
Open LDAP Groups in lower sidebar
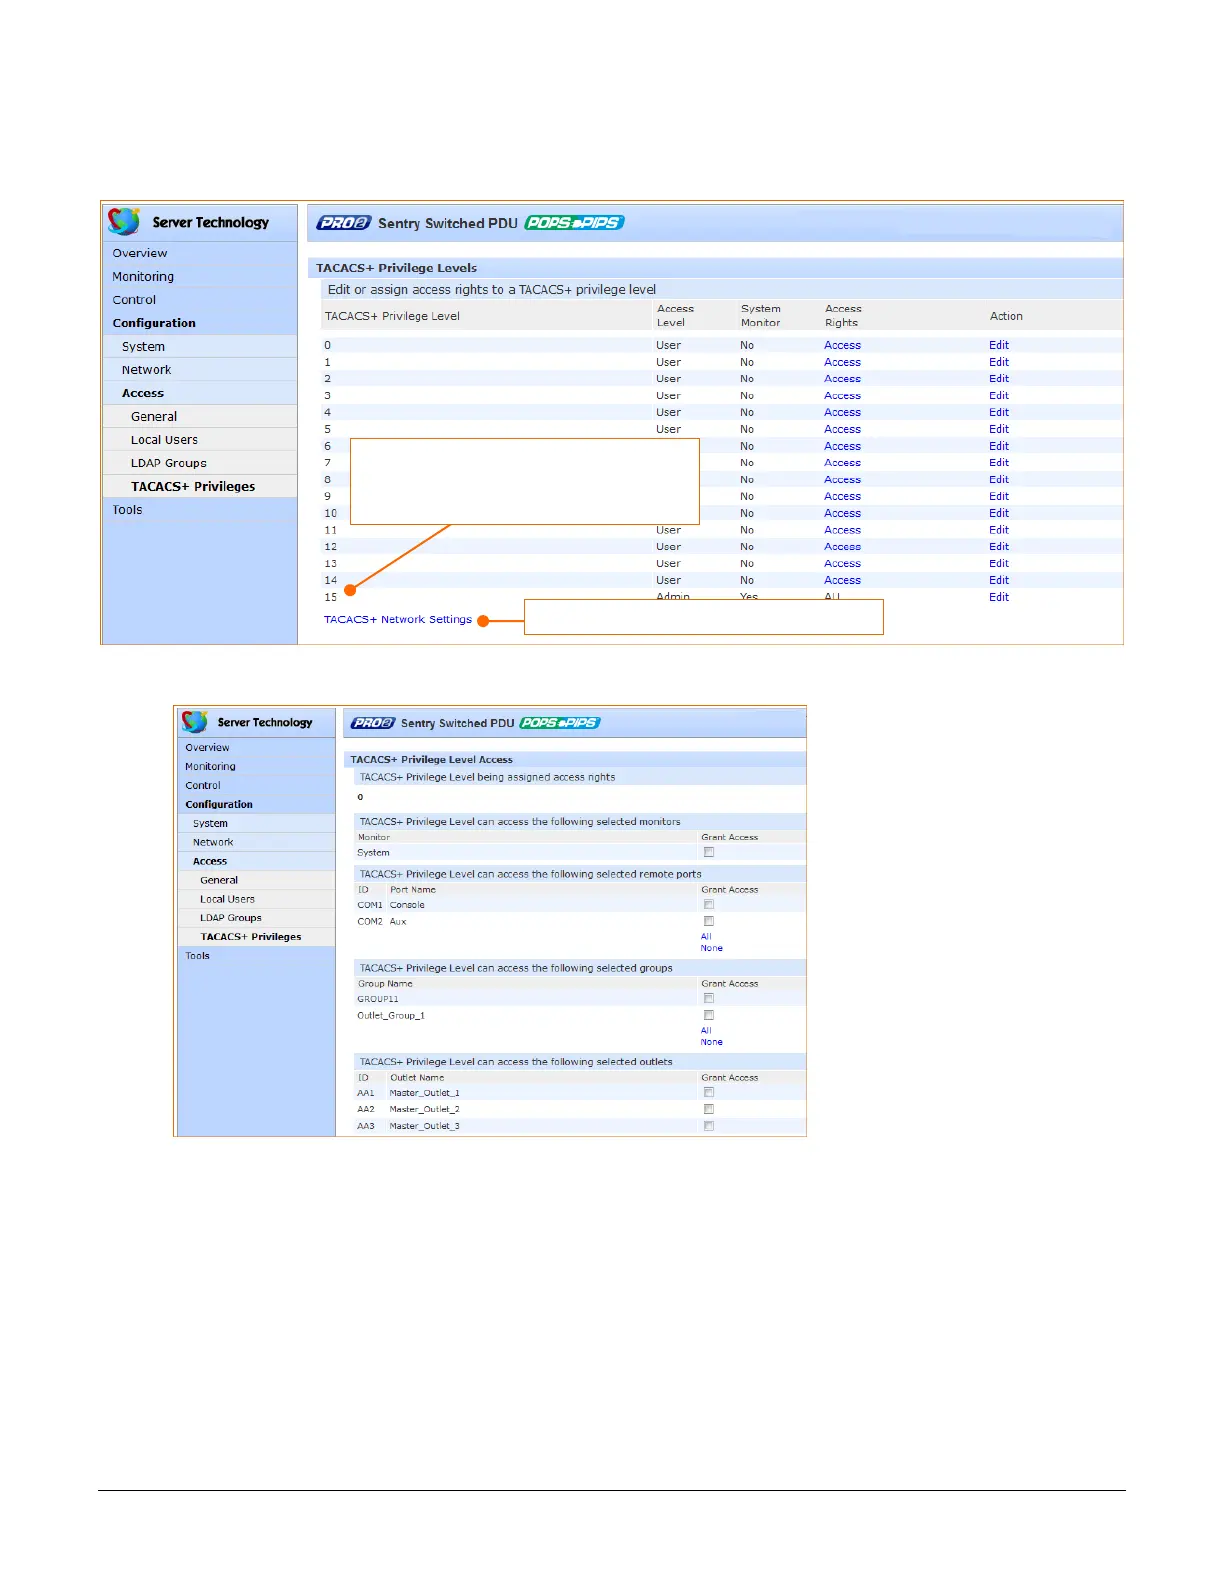point(231,918)
